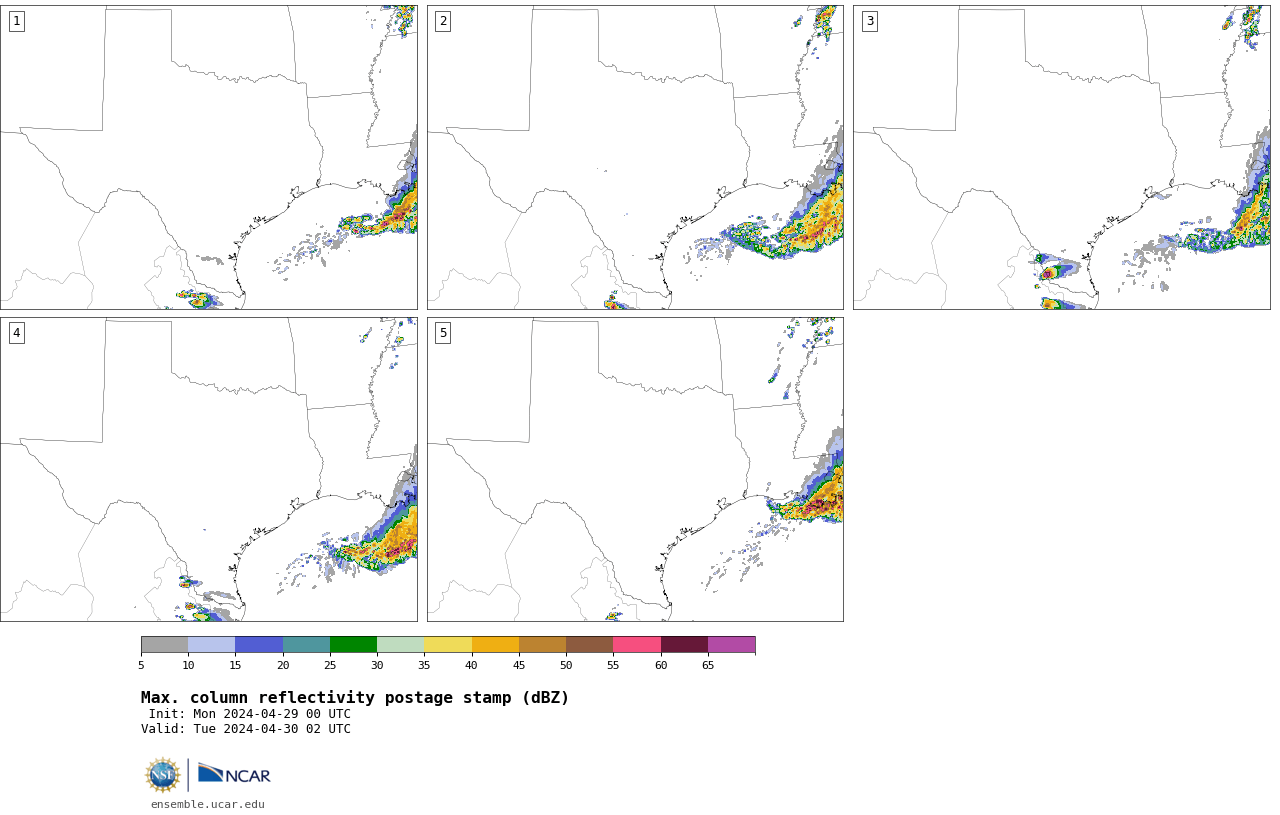This screenshot has height=815, width=1280.
Task: Select the maroon 60-65 dBZ swatch
Action: (684, 644)
